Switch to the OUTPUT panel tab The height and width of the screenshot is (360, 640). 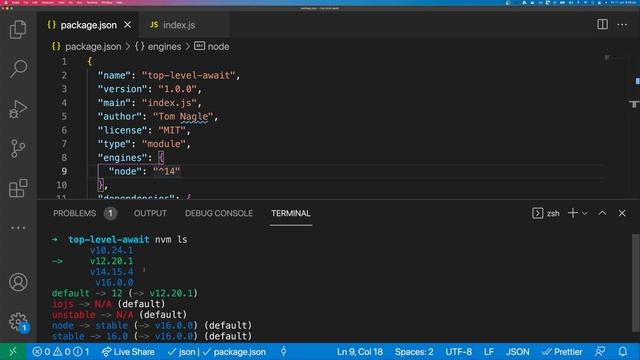(x=150, y=213)
